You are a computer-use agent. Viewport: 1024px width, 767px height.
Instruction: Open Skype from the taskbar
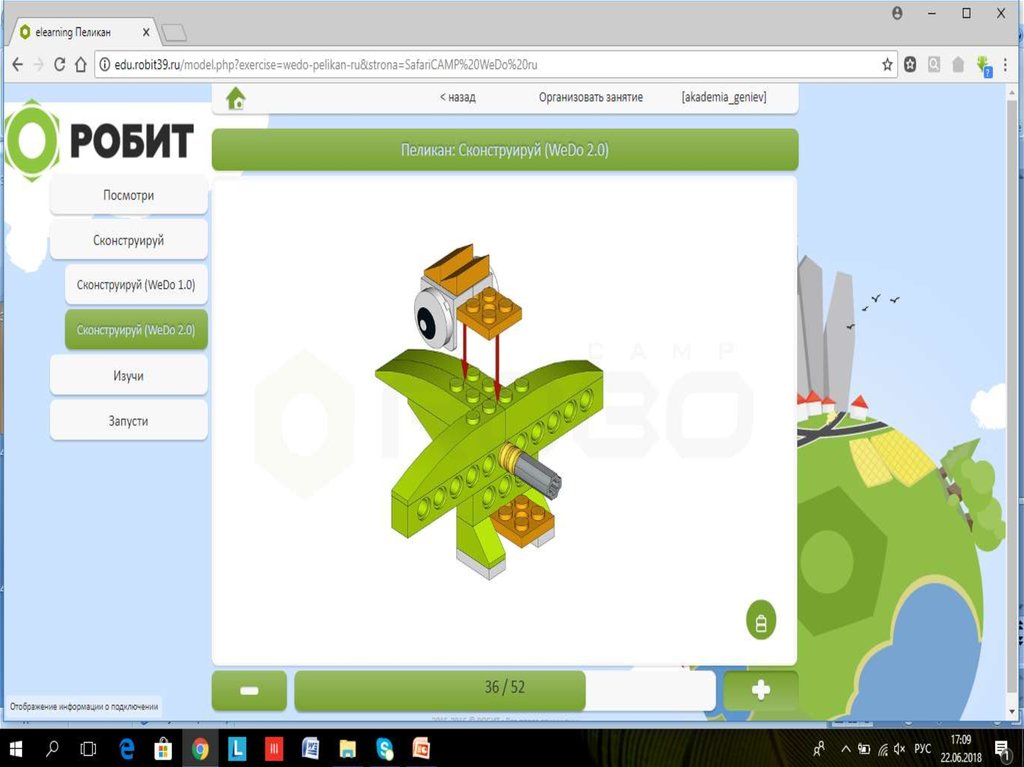click(385, 749)
